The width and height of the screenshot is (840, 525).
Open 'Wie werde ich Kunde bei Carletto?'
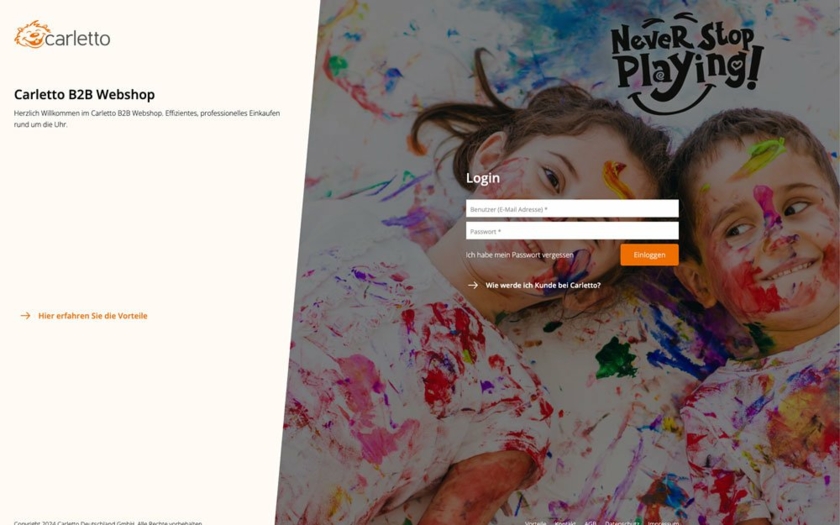pyautogui.click(x=543, y=285)
